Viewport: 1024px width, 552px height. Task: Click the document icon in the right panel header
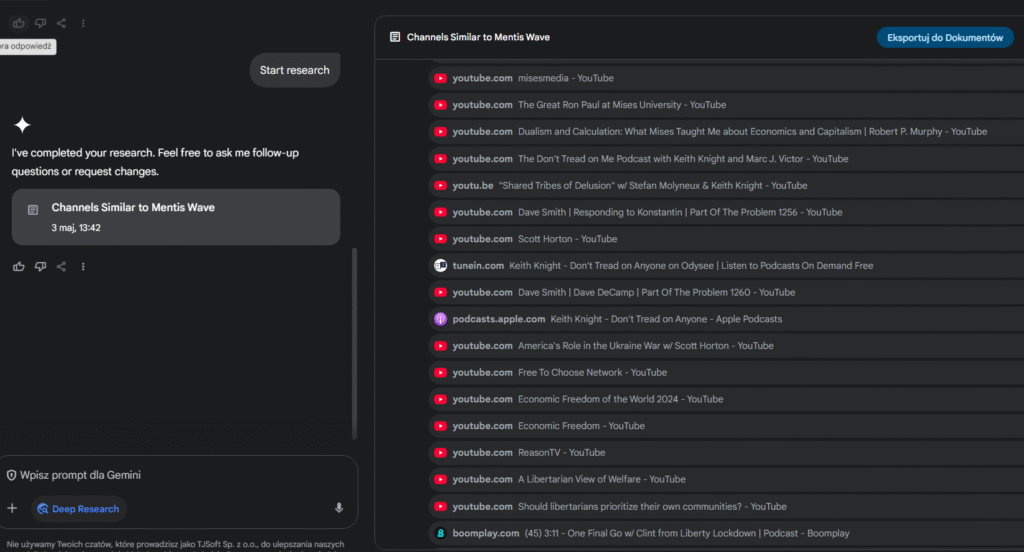click(394, 37)
